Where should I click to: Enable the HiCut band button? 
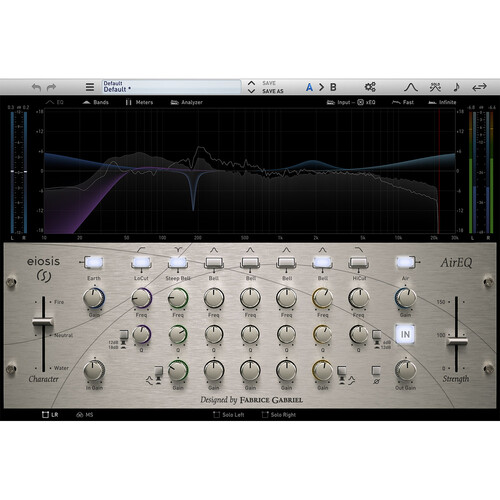pos(359,262)
